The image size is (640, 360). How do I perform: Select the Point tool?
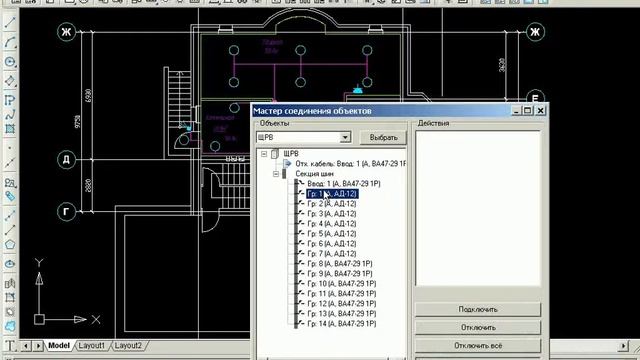coord(10,148)
